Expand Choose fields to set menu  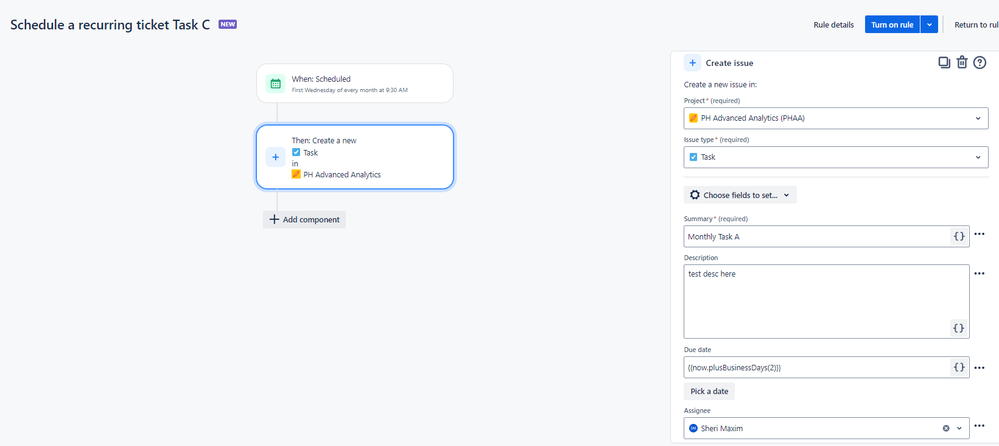click(x=740, y=195)
